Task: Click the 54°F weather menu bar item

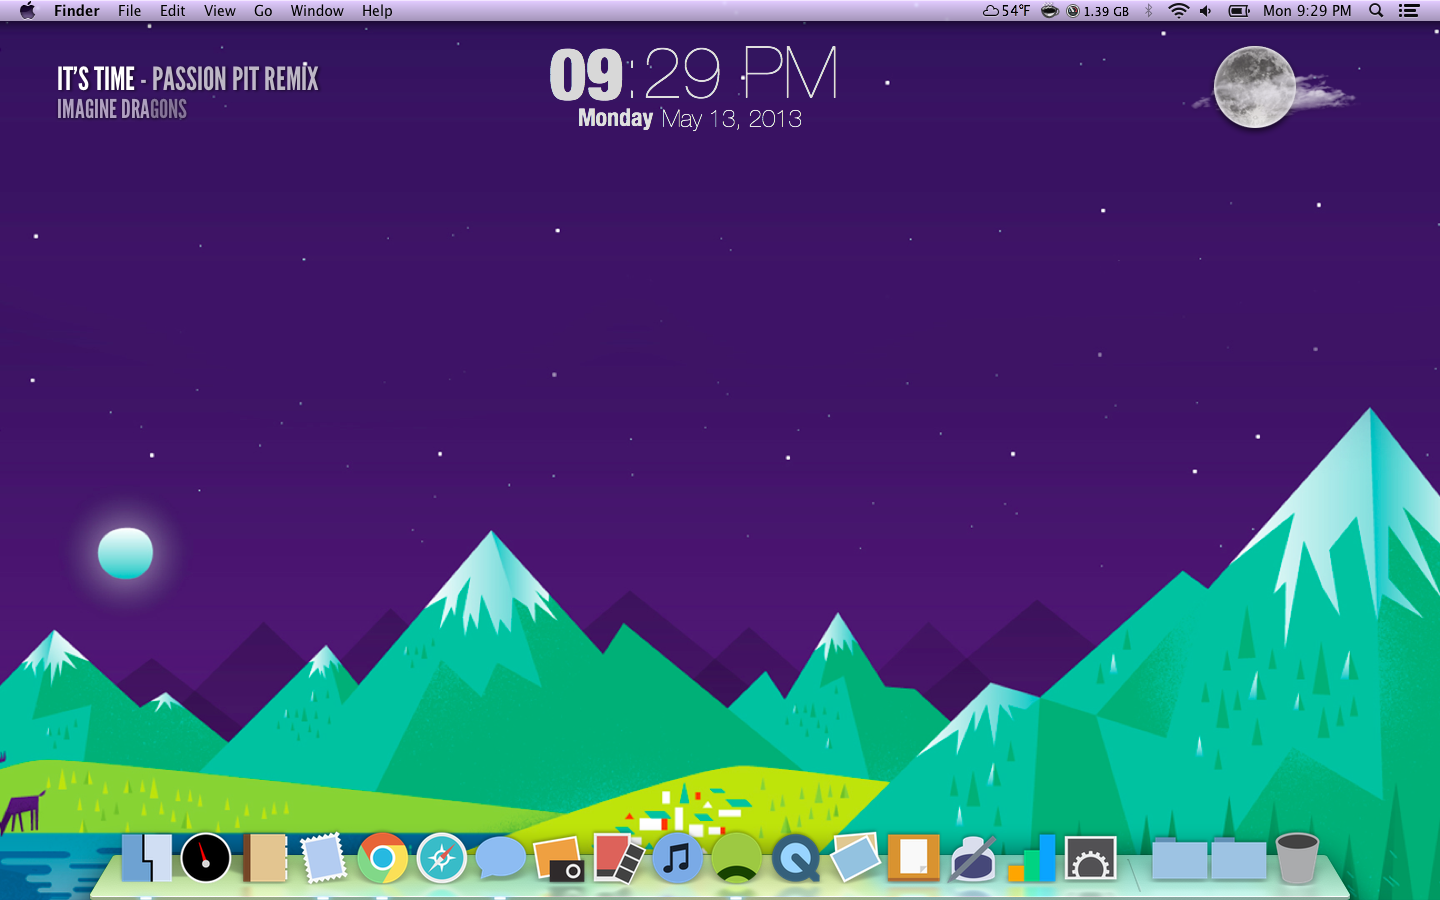Action: pos(1006,11)
